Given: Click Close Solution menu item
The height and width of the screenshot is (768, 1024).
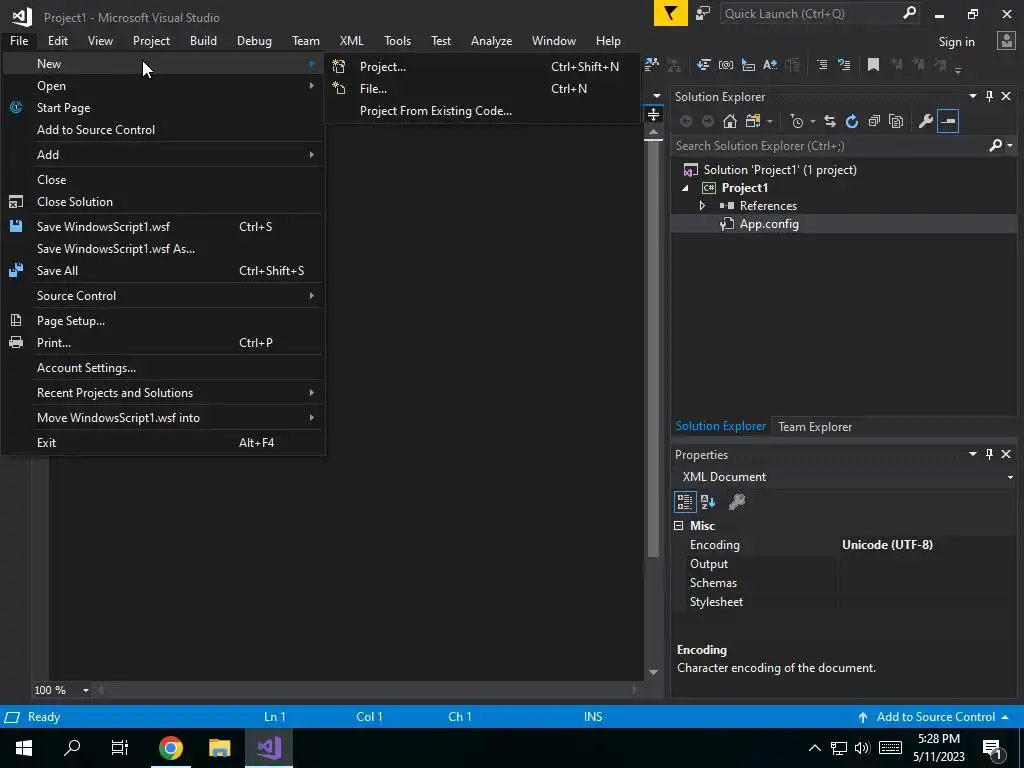Looking at the screenshot, I should 163,202.
